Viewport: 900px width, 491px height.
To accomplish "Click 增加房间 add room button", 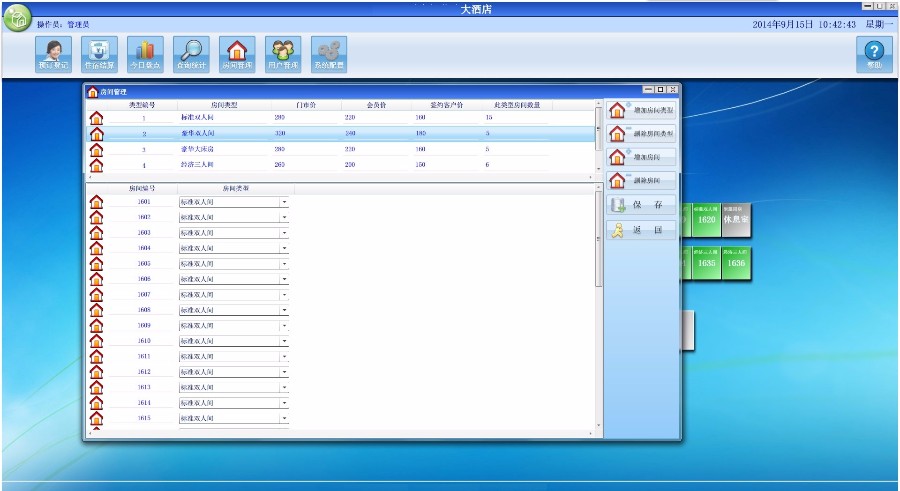I will (x=641, y=157).
